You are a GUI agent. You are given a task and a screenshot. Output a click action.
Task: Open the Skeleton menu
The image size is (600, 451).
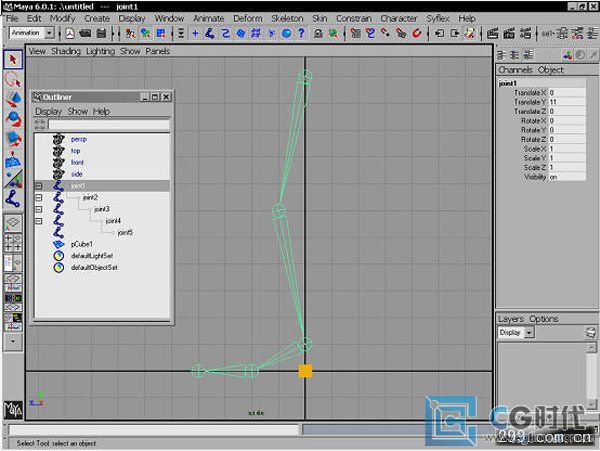point(287,18)
